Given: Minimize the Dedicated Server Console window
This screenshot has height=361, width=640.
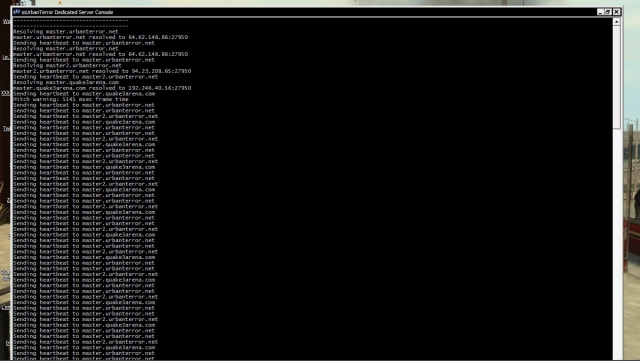Looking at the screenshot, I should click(600, 12).
